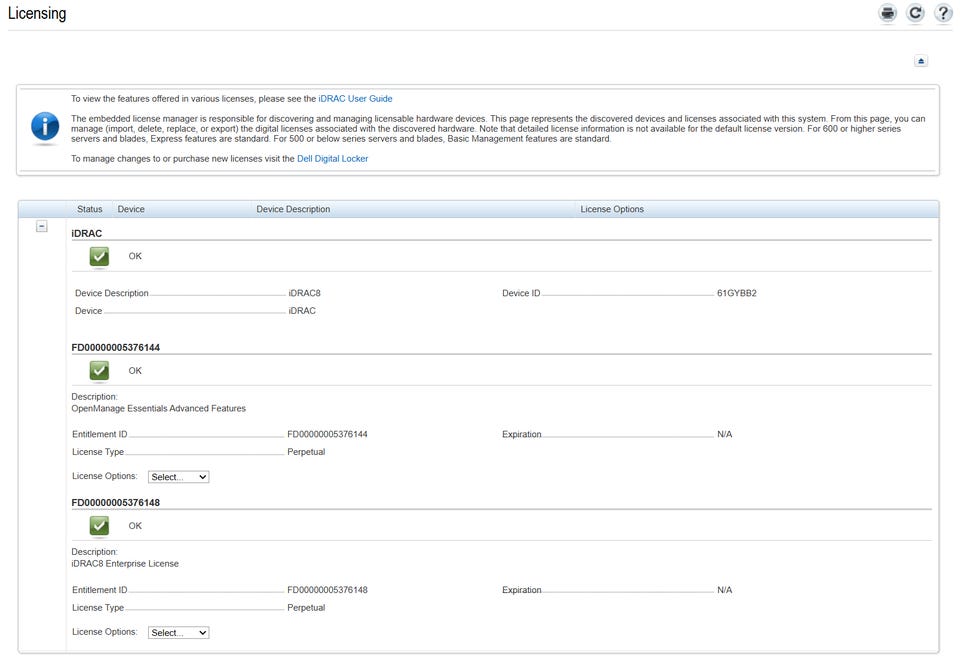Click the iDRAC OK status checkmark icon

pyautogui.click(x=99, y=257)
